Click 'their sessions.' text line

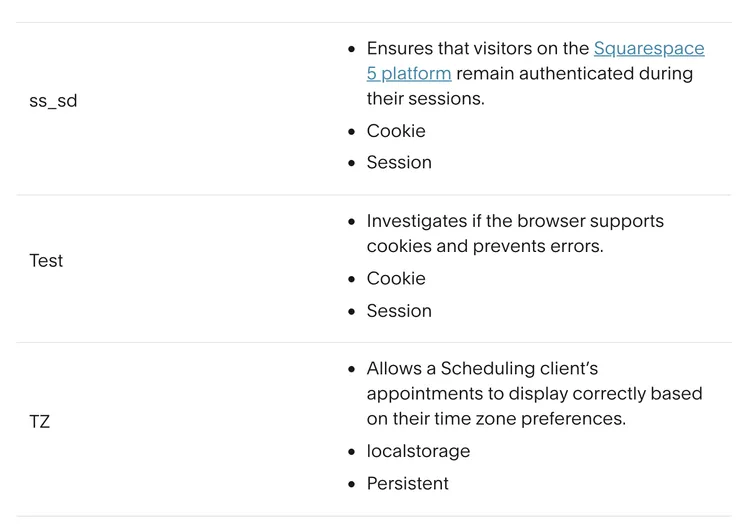pos(424,98)
